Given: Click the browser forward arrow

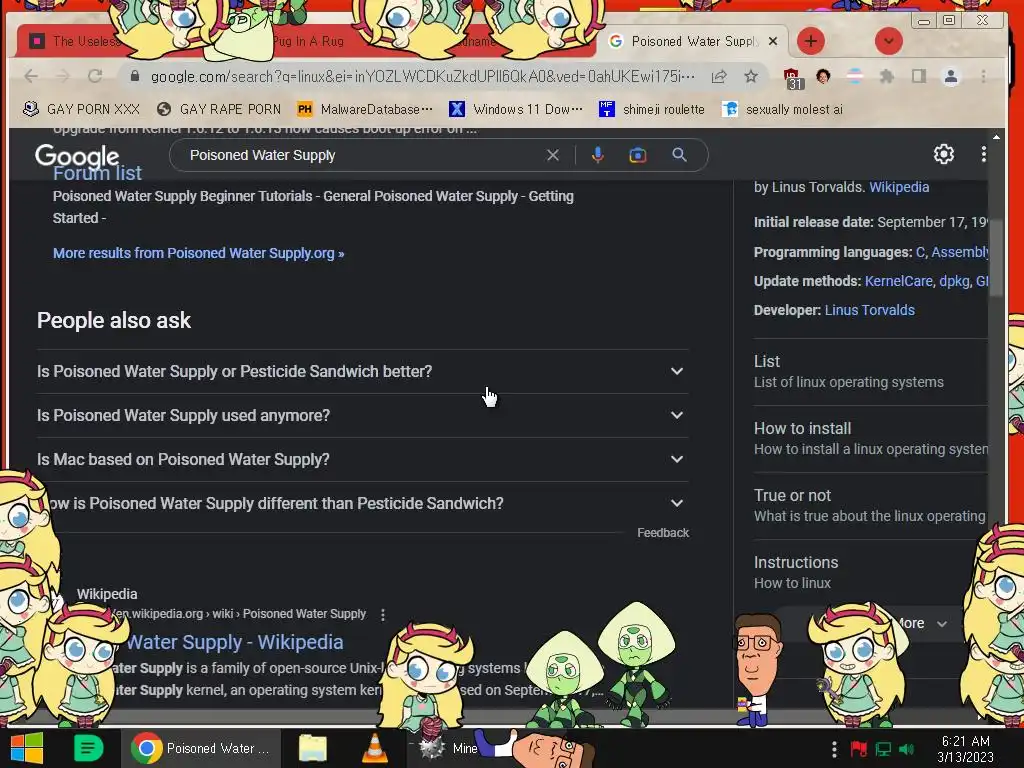Looking at the screenshot, I should [x=63, y=76].
